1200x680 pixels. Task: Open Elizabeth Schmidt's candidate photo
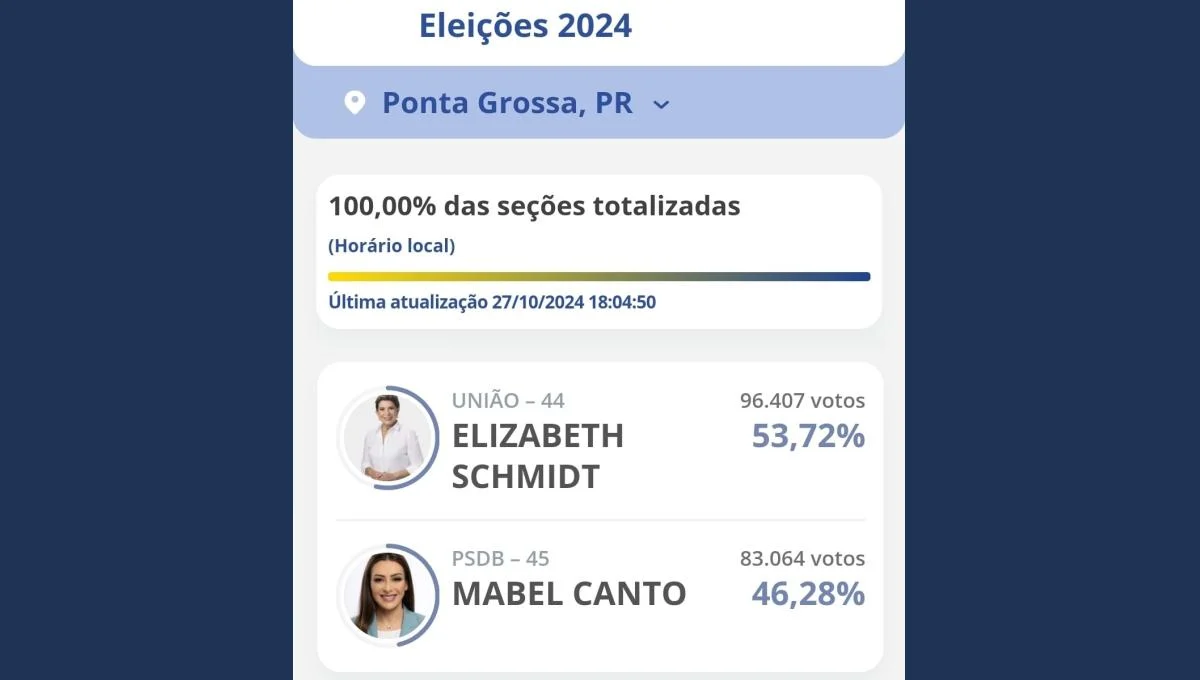[388, 437]
